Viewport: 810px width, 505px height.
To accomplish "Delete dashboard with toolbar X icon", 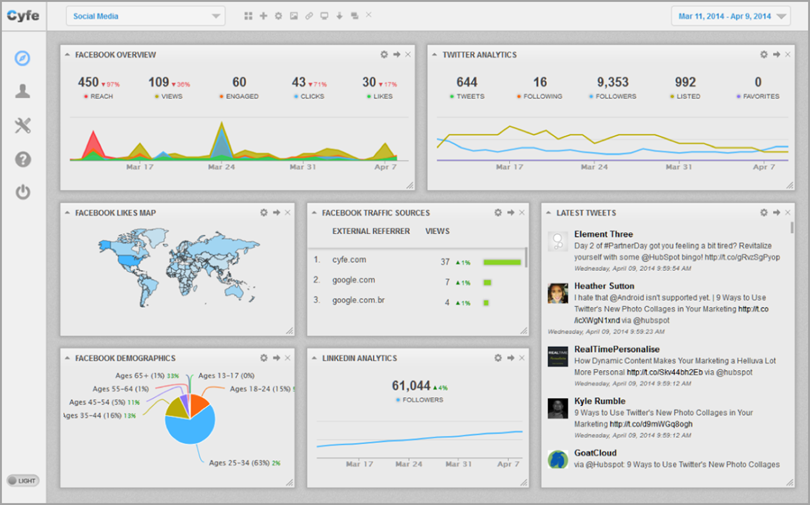I will coord(369,15).
